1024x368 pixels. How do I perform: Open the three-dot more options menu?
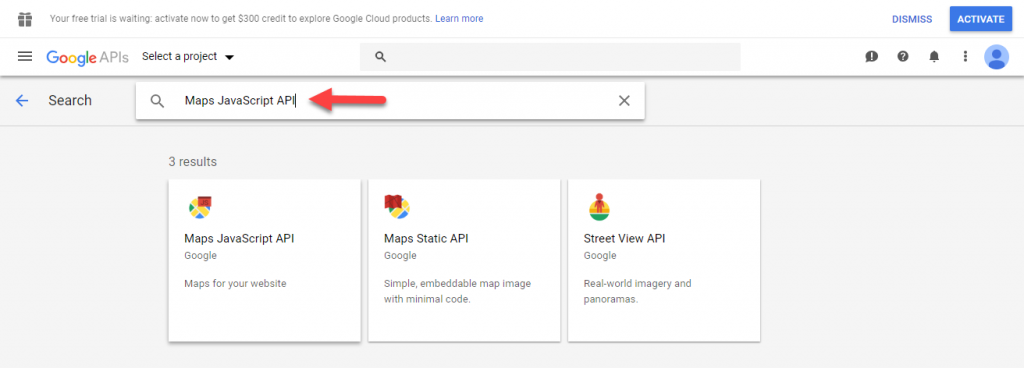(x=965, y=57)
